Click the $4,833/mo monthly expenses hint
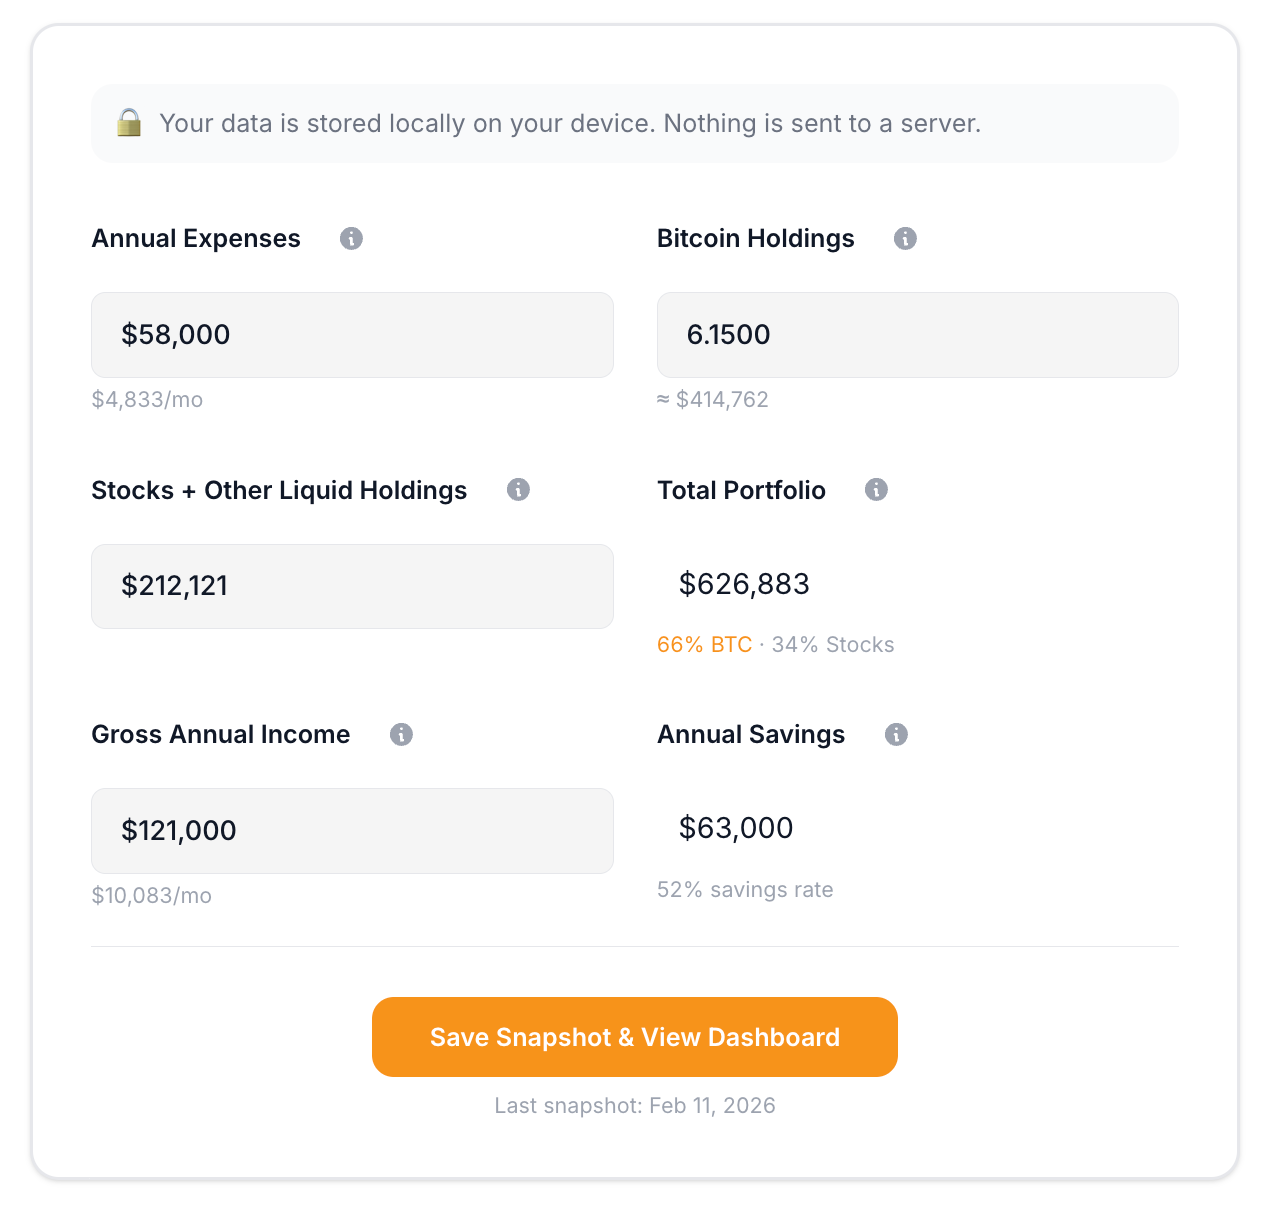 [x=147, y=400]
